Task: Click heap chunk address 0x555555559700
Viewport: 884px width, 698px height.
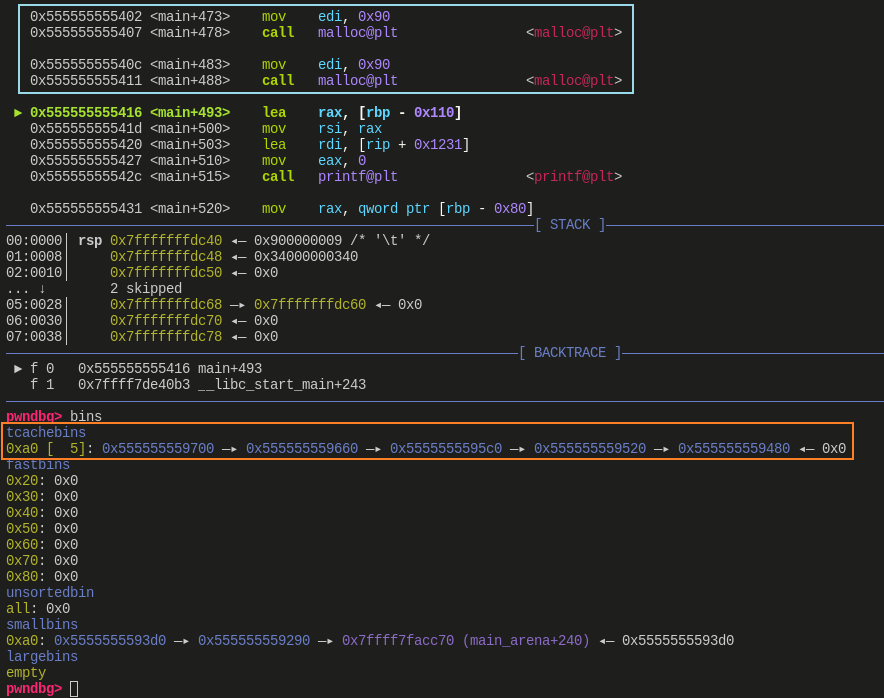Action: [x=156, y=448]
